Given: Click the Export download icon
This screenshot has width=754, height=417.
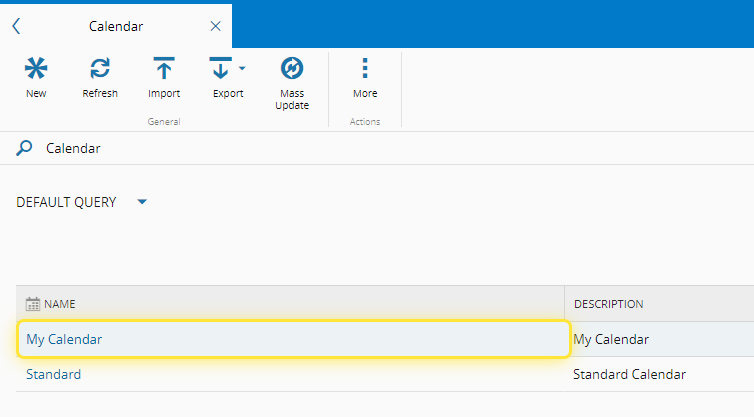Looking at the screenshot, I should [221, 69].
